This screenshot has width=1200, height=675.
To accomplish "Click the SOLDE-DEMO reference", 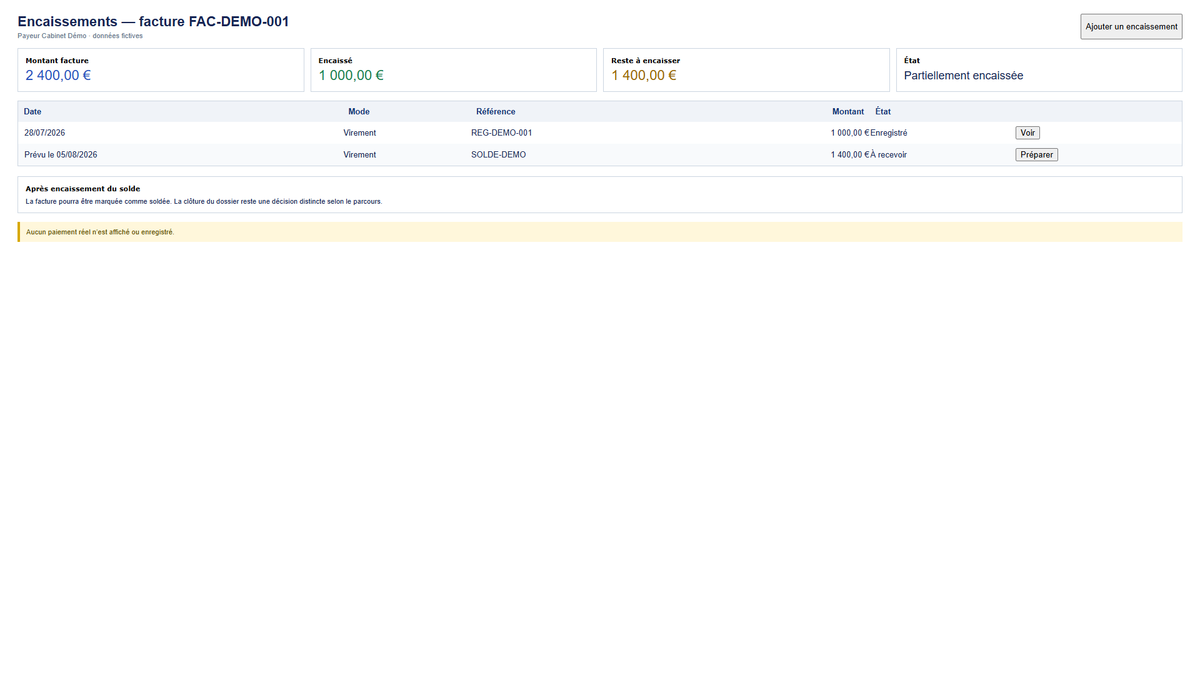I will [498, 155].
